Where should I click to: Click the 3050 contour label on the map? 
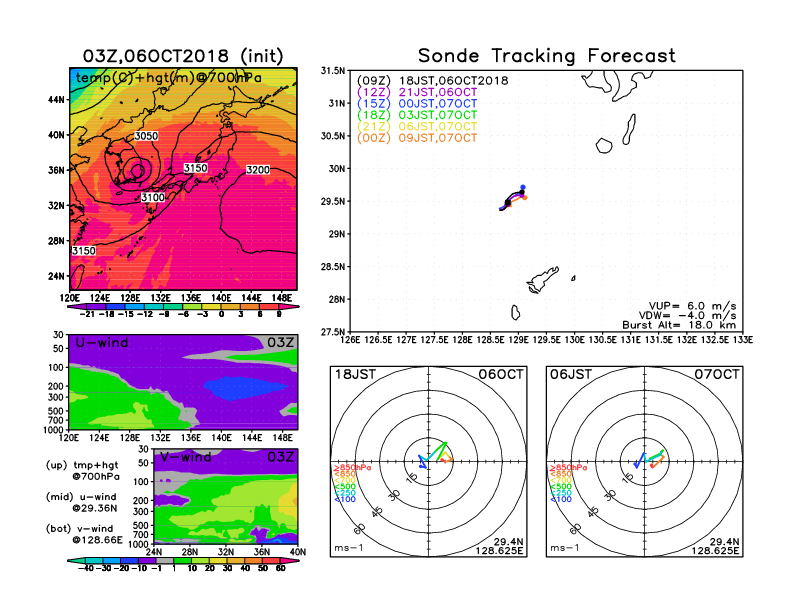(146, 136)
